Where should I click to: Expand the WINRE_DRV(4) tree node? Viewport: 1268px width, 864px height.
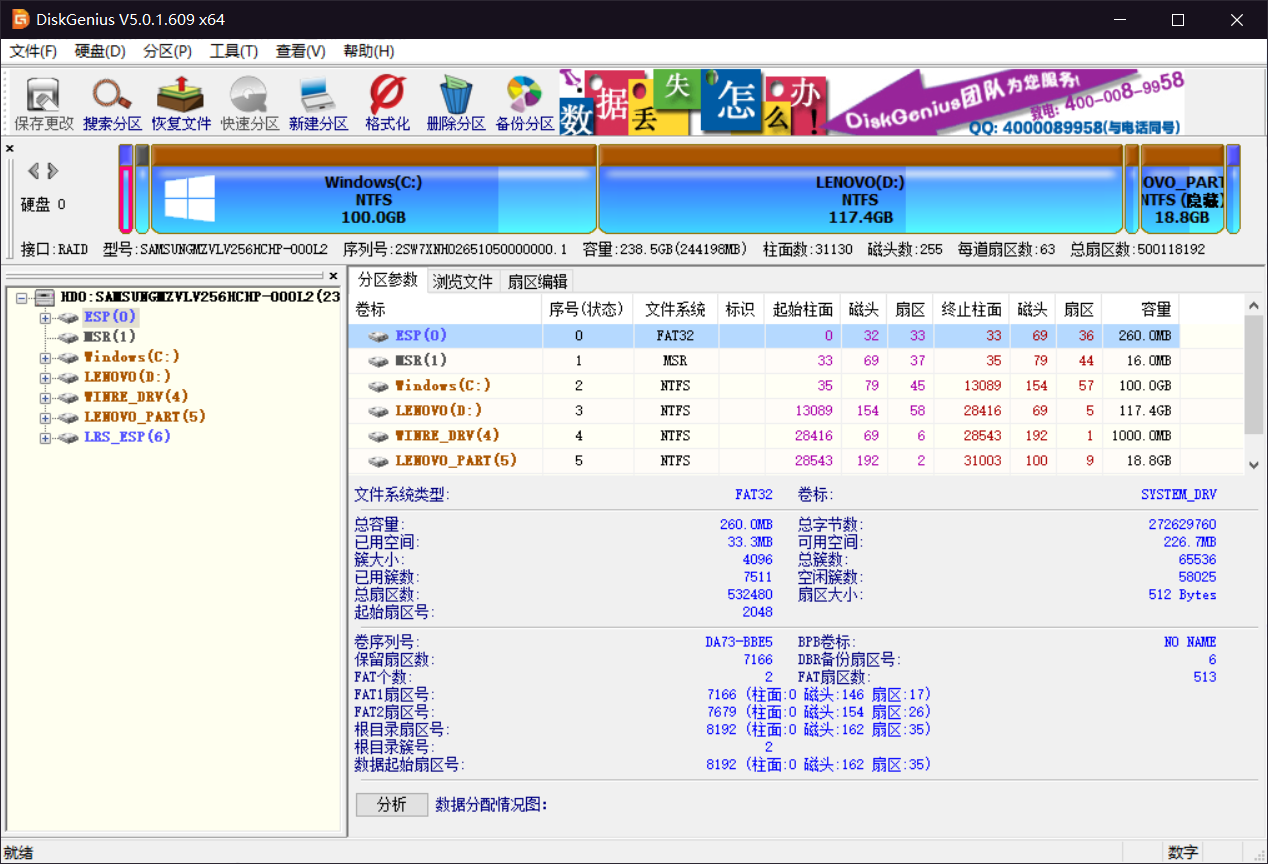tap(45, 397)
